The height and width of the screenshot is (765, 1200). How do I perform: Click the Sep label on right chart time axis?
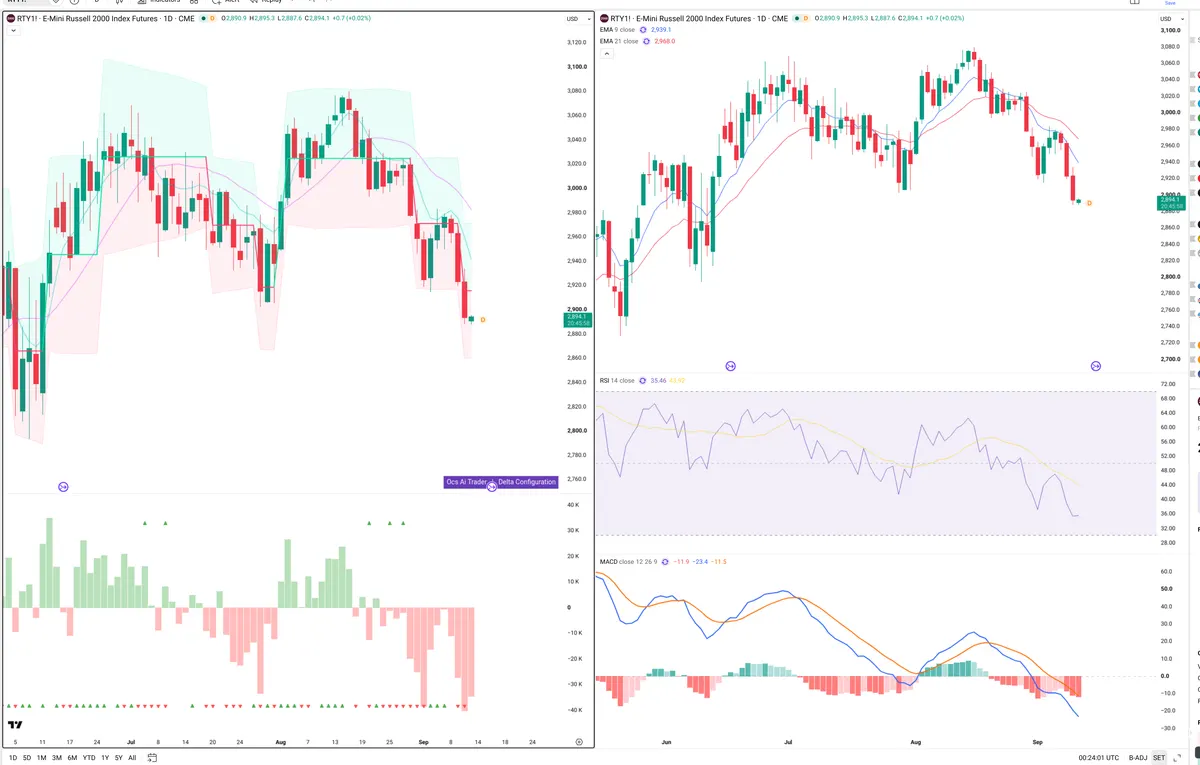click(1037, 743)
